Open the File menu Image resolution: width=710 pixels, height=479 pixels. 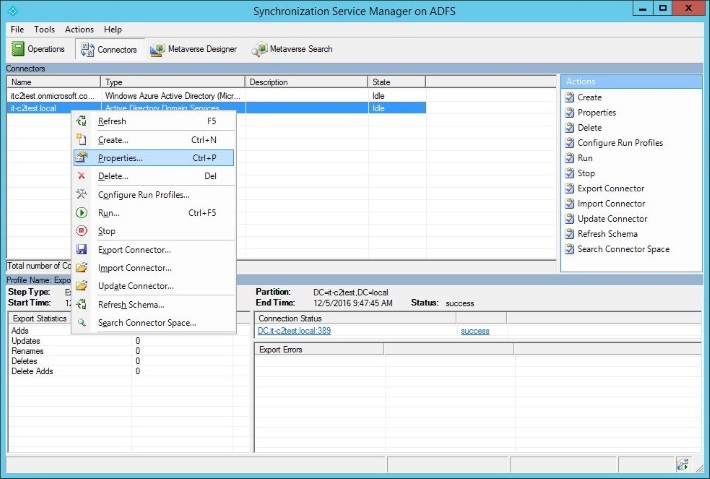(x=17, y=29)
